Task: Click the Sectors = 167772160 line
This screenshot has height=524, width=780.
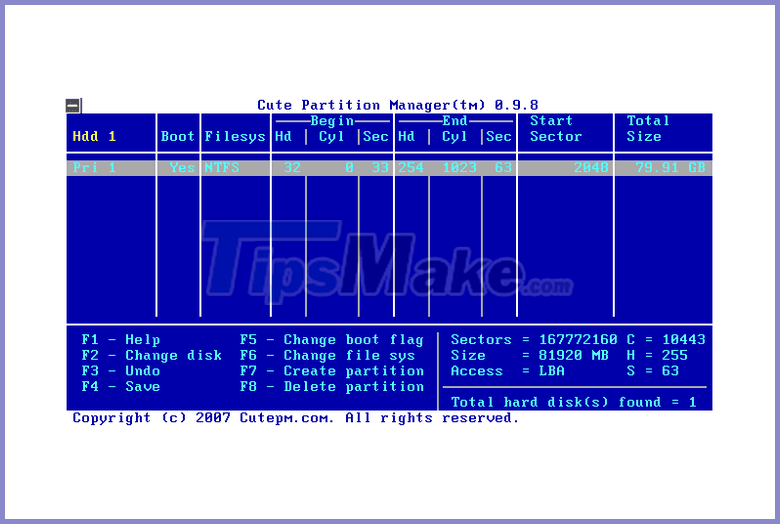Action: point(534,340)
